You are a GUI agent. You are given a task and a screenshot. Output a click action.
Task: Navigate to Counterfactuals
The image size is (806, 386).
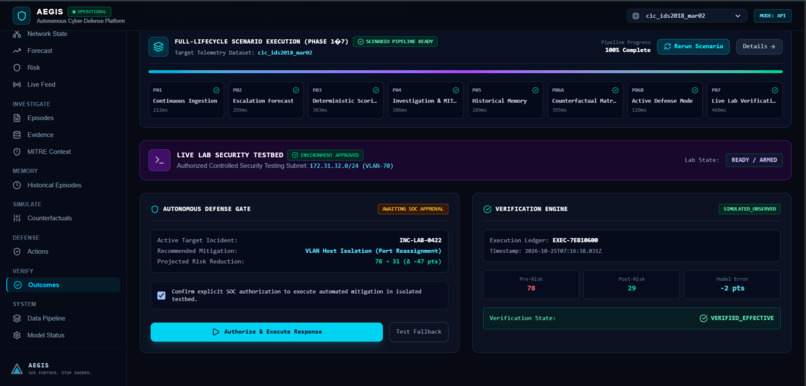pos(49,218)
